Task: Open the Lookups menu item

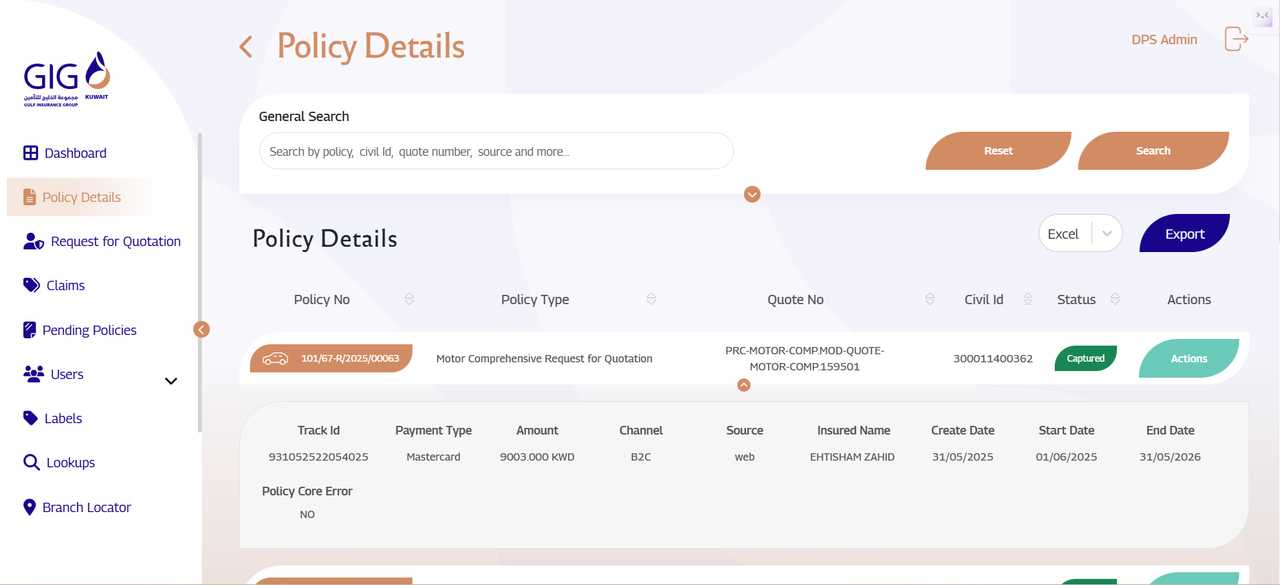Action: pos(71,462)
